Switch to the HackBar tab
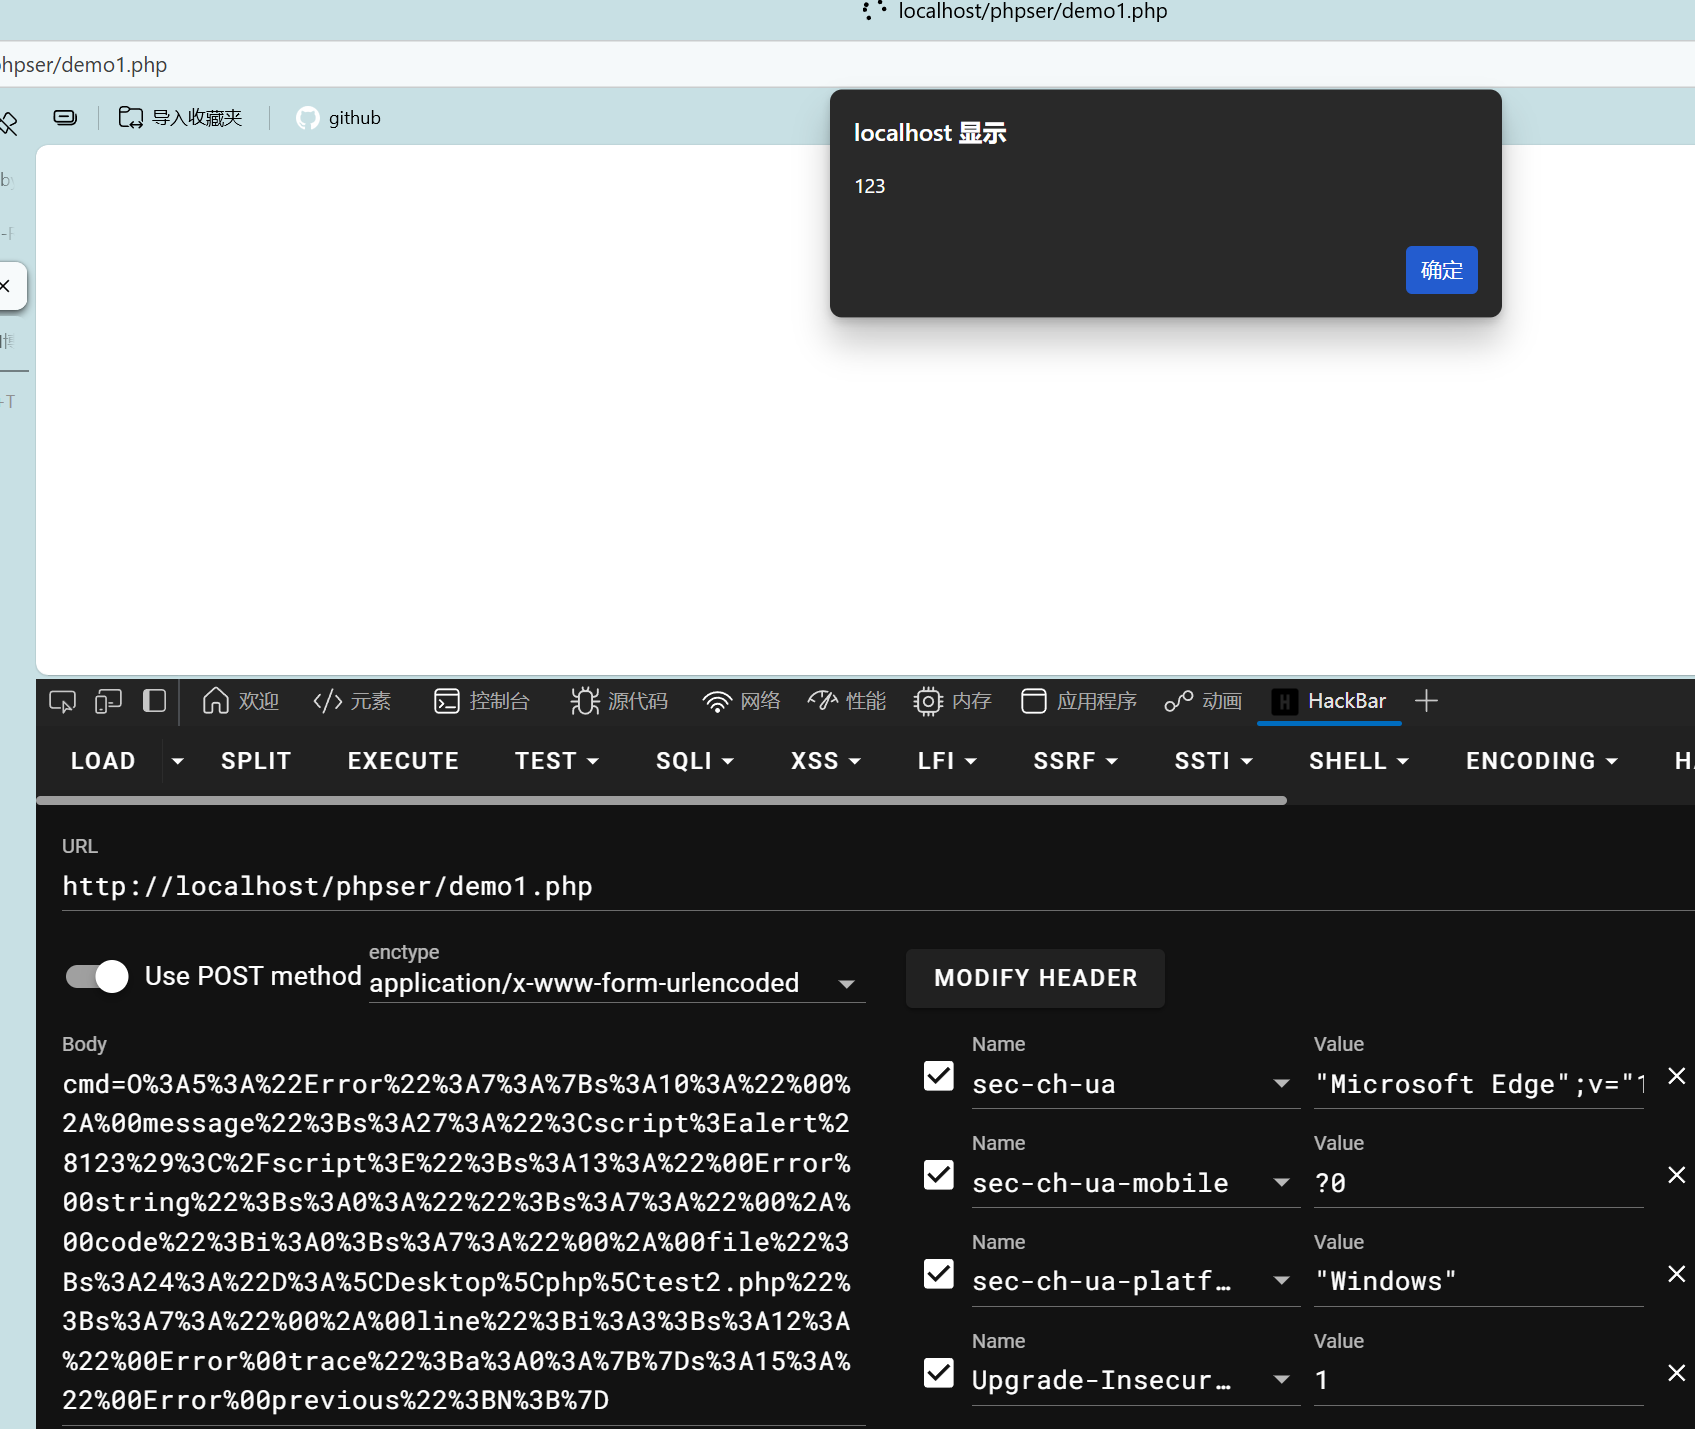 coord(1329,701)
